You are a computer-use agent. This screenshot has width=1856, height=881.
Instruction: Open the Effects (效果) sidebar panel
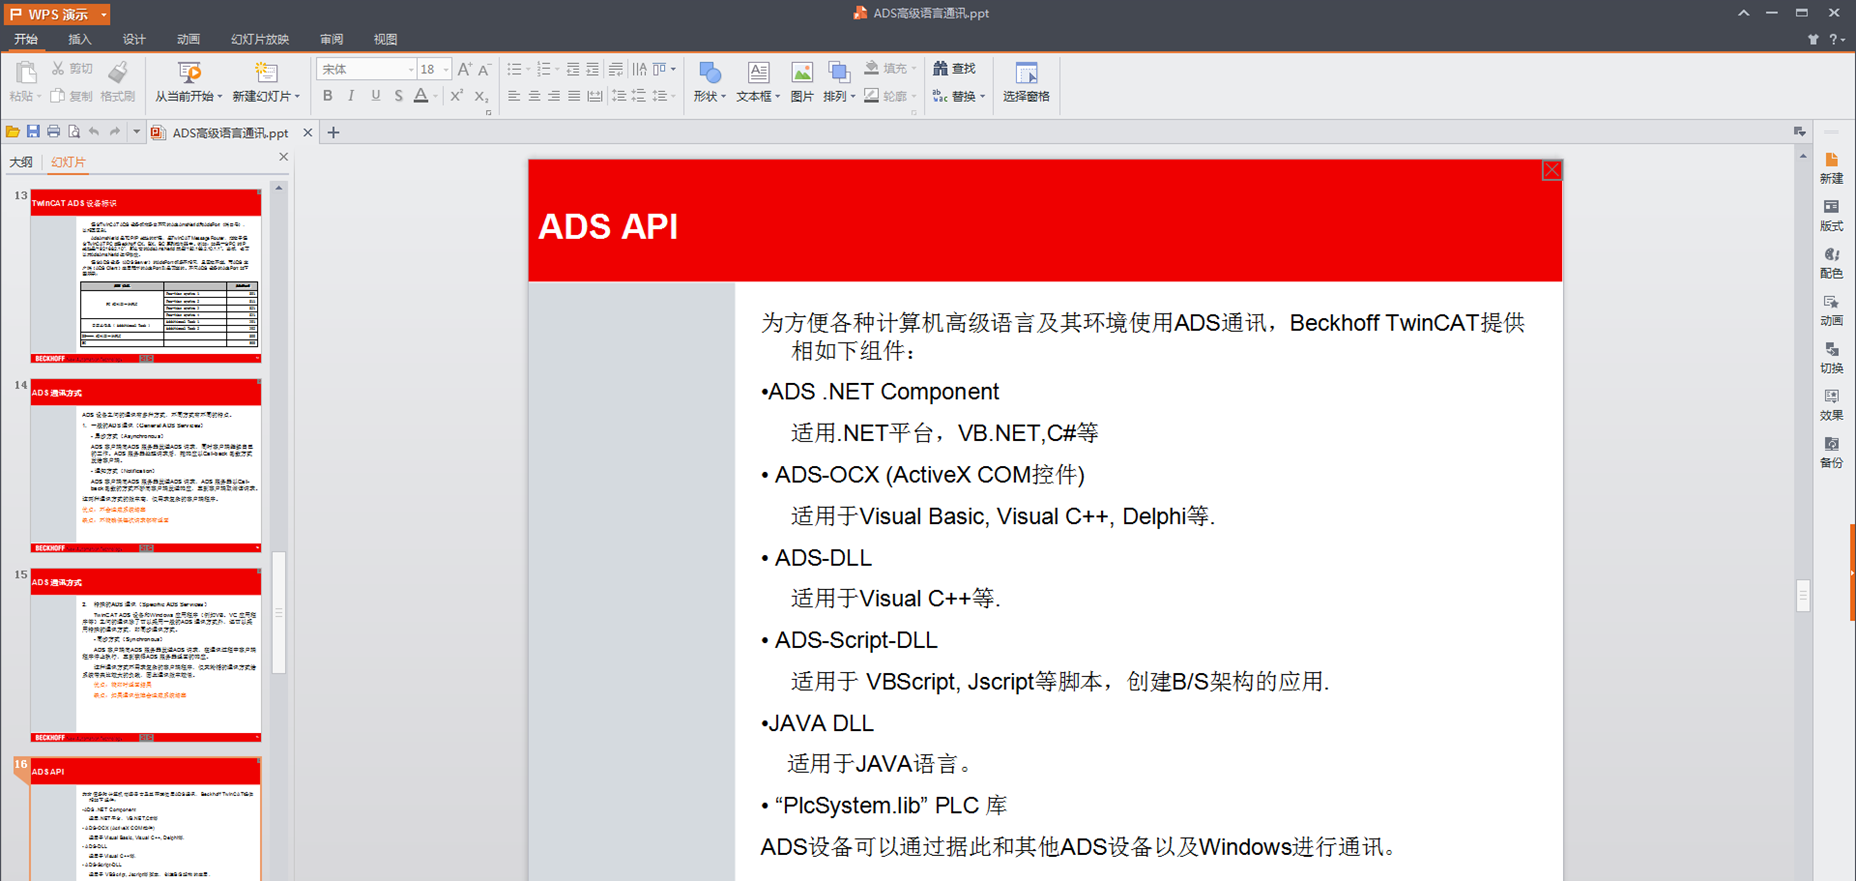click(x=1831, y=405)
